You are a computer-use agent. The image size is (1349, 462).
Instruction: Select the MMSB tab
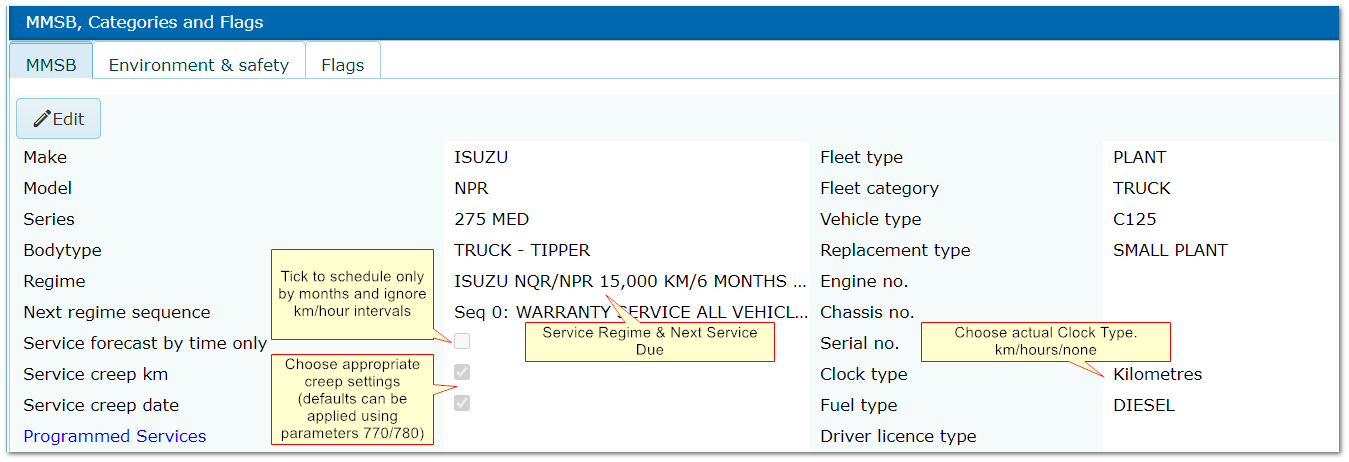click(x=51, y=65)
